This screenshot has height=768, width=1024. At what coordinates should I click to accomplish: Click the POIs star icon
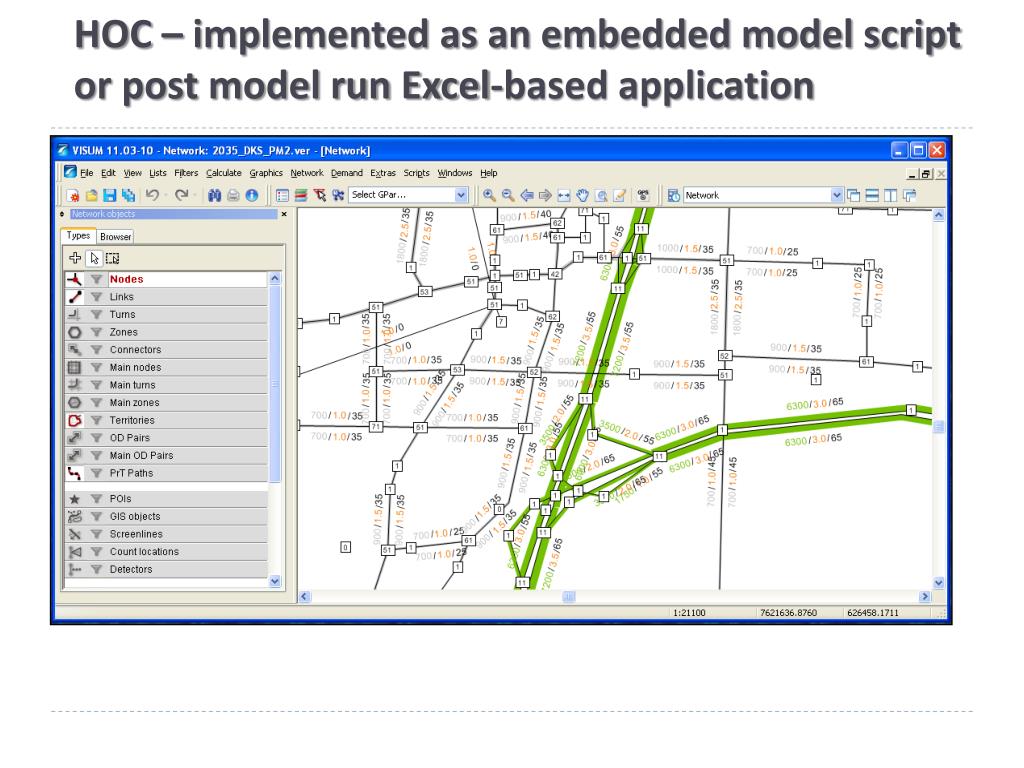(x=74, y=498)
